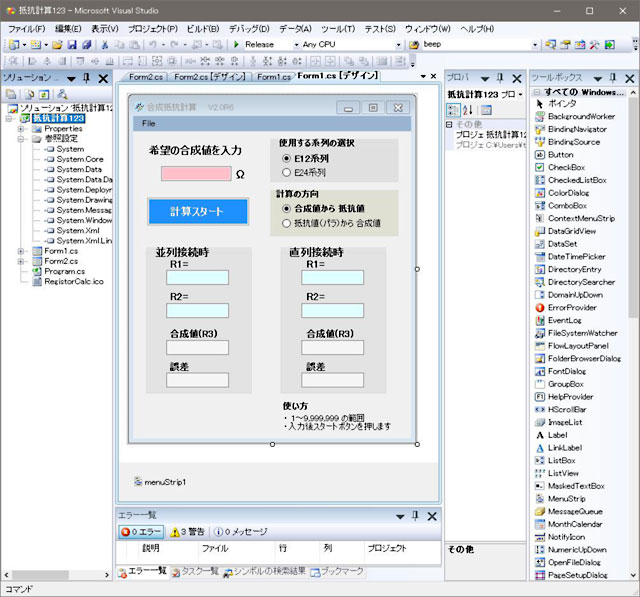Open property pages icon
Image resolution: width=640 pixels, height=597 pixels.
486,110
